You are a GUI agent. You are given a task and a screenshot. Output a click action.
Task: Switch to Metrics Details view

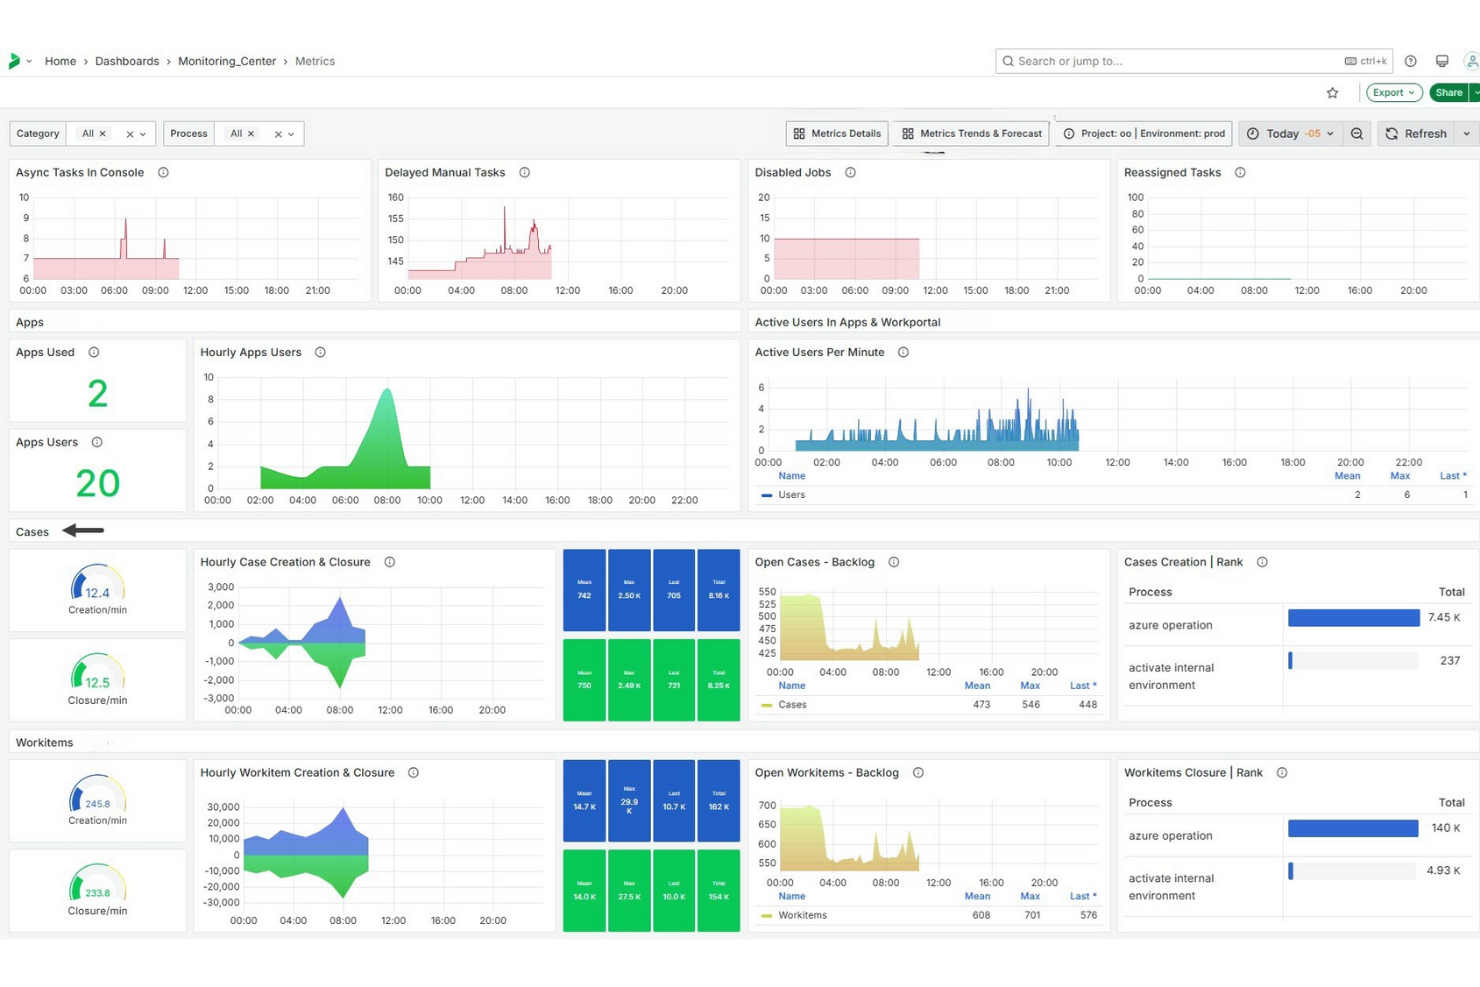coord(836,133)
